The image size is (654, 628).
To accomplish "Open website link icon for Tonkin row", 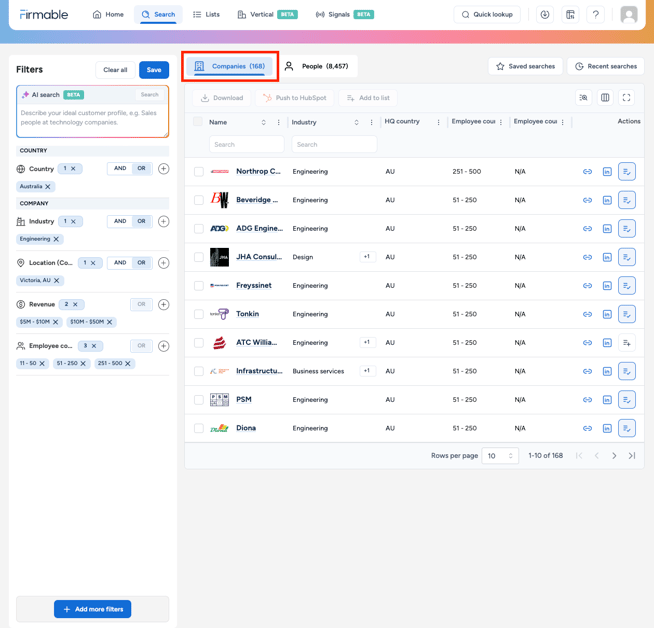I will point(587,314).
